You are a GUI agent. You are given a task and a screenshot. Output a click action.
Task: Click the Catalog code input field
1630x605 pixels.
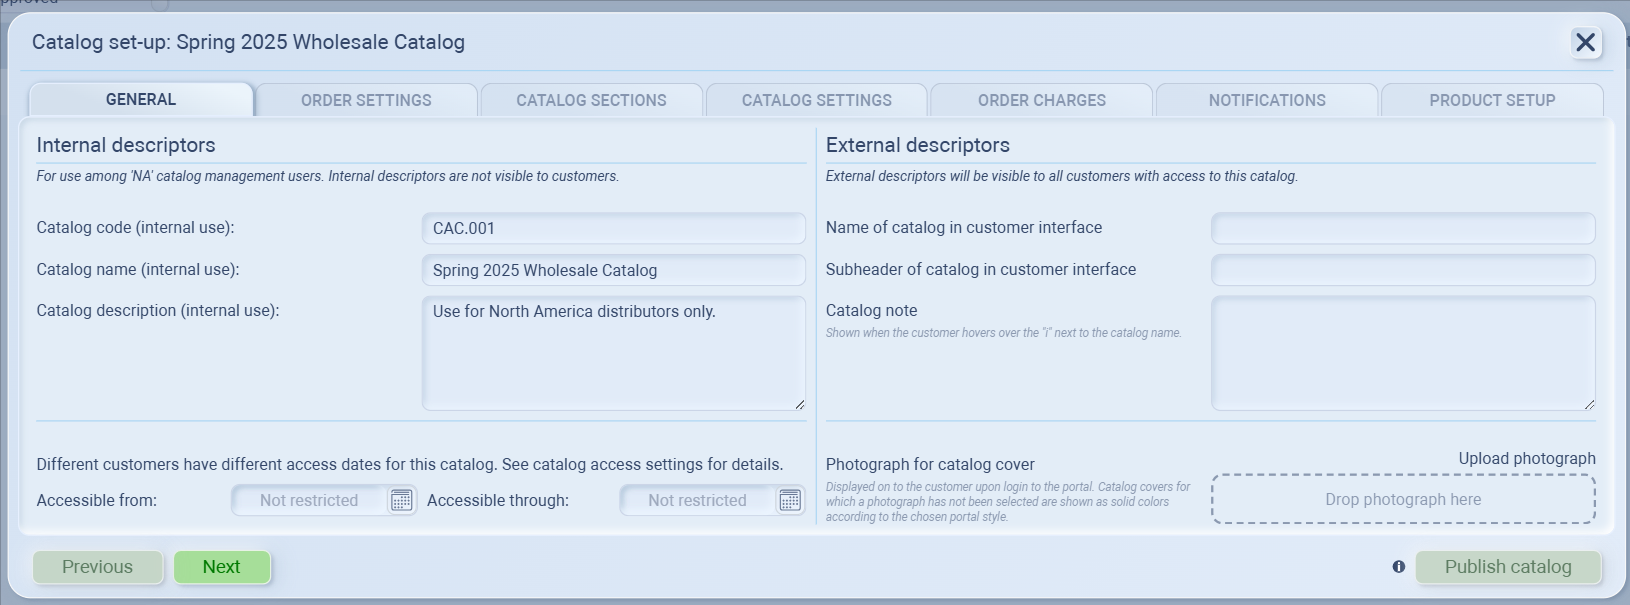[613, 228]
